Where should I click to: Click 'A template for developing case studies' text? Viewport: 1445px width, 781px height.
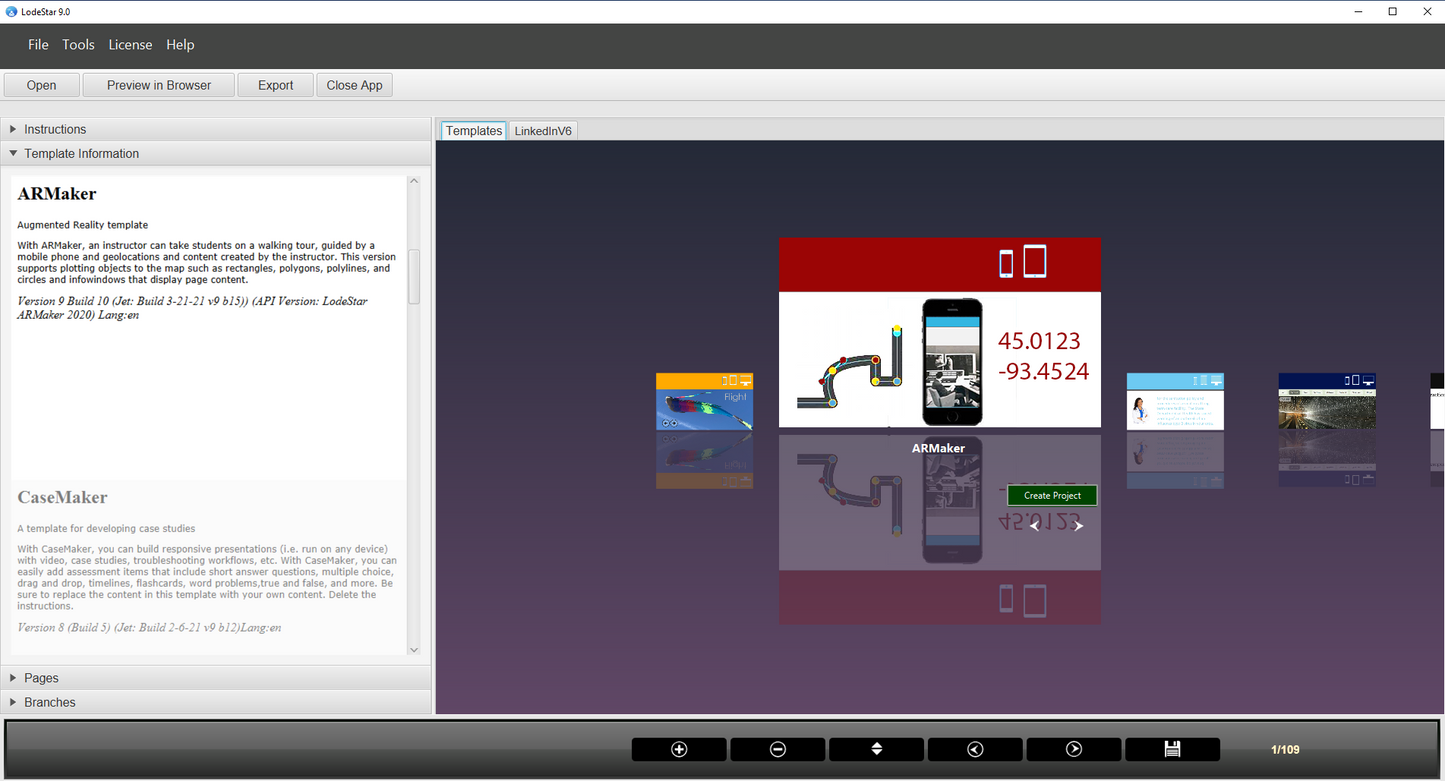[106, 528]
